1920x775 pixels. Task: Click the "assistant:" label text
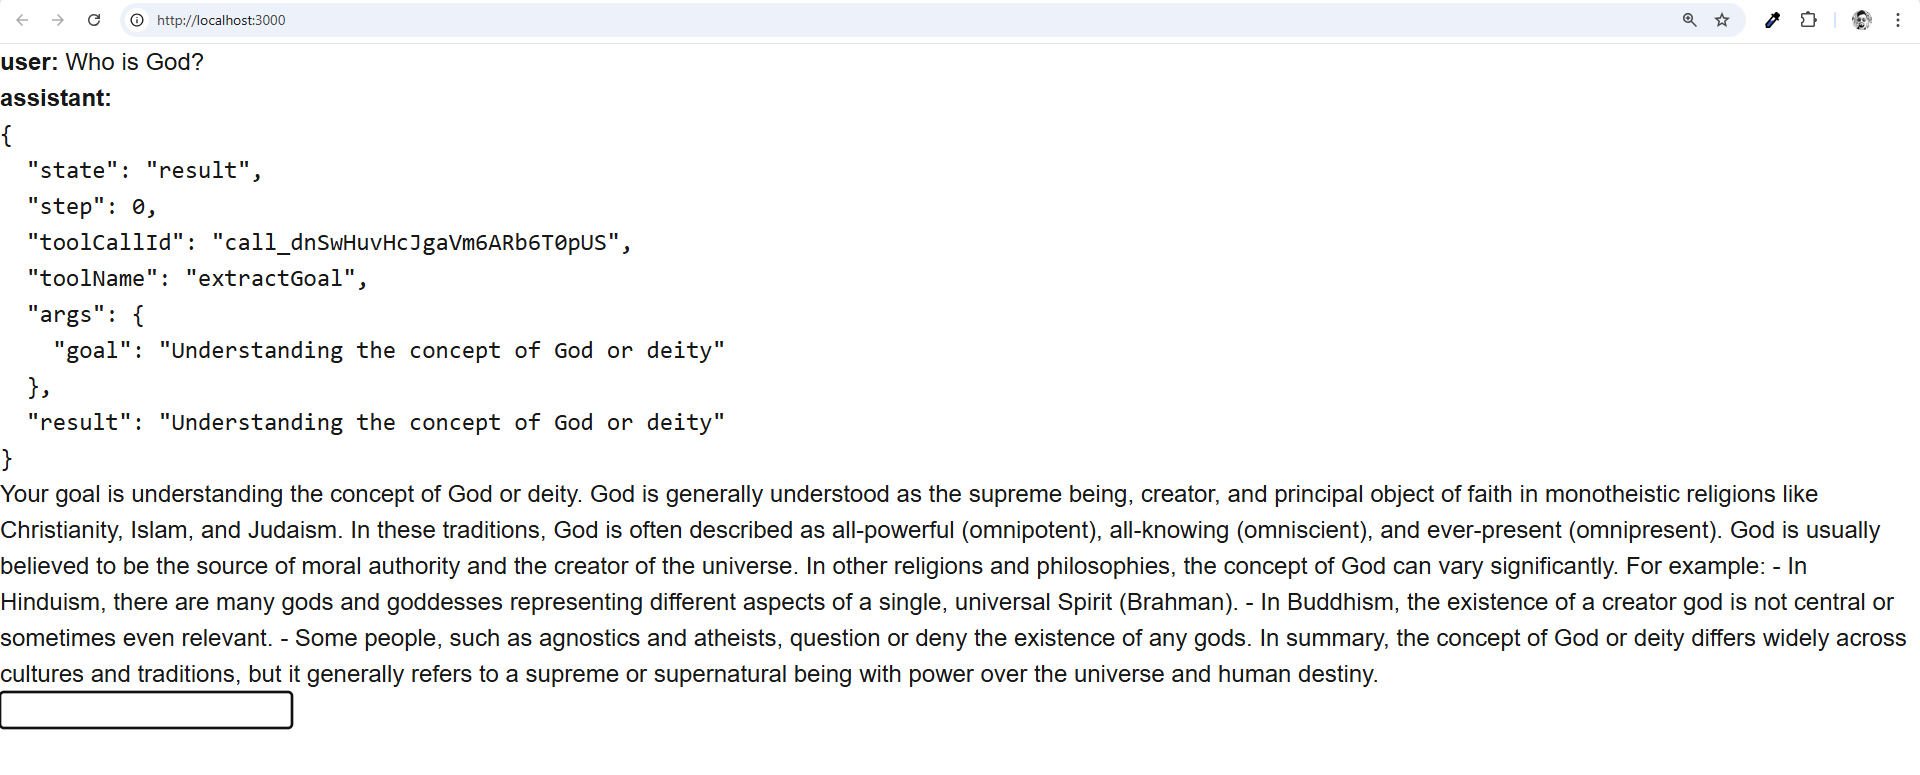coord(56,98)
